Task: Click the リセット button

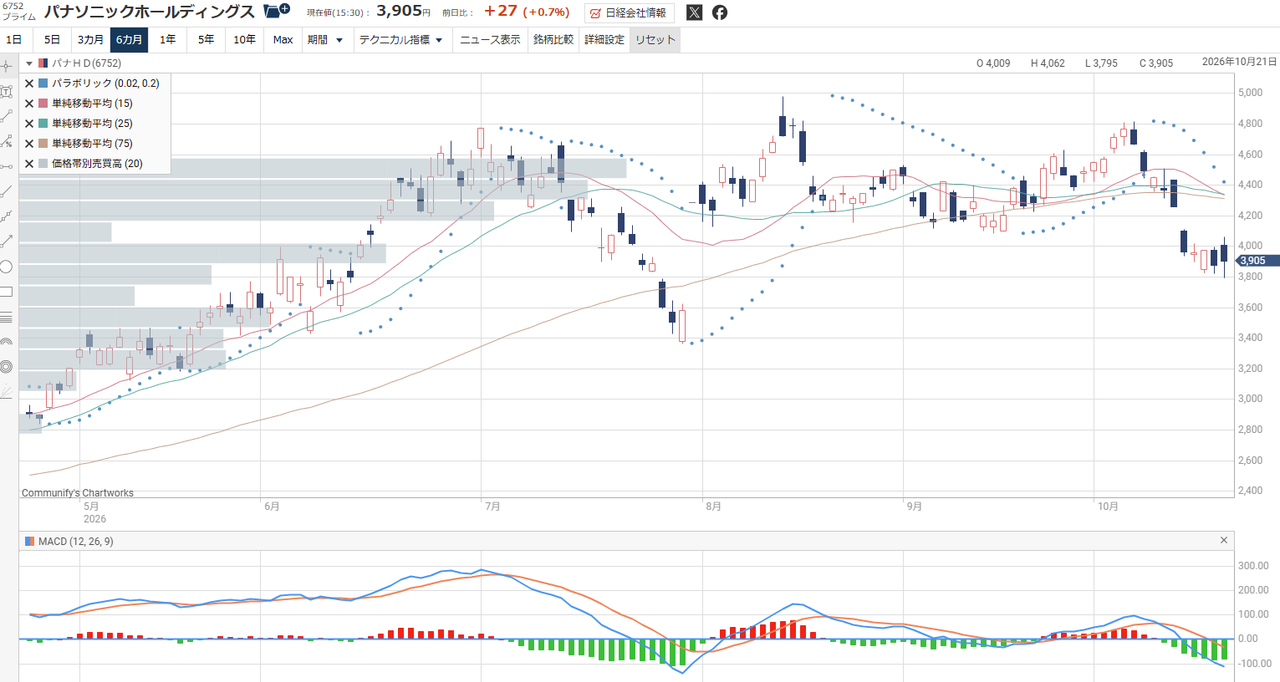Action: (x=655, y=40)
